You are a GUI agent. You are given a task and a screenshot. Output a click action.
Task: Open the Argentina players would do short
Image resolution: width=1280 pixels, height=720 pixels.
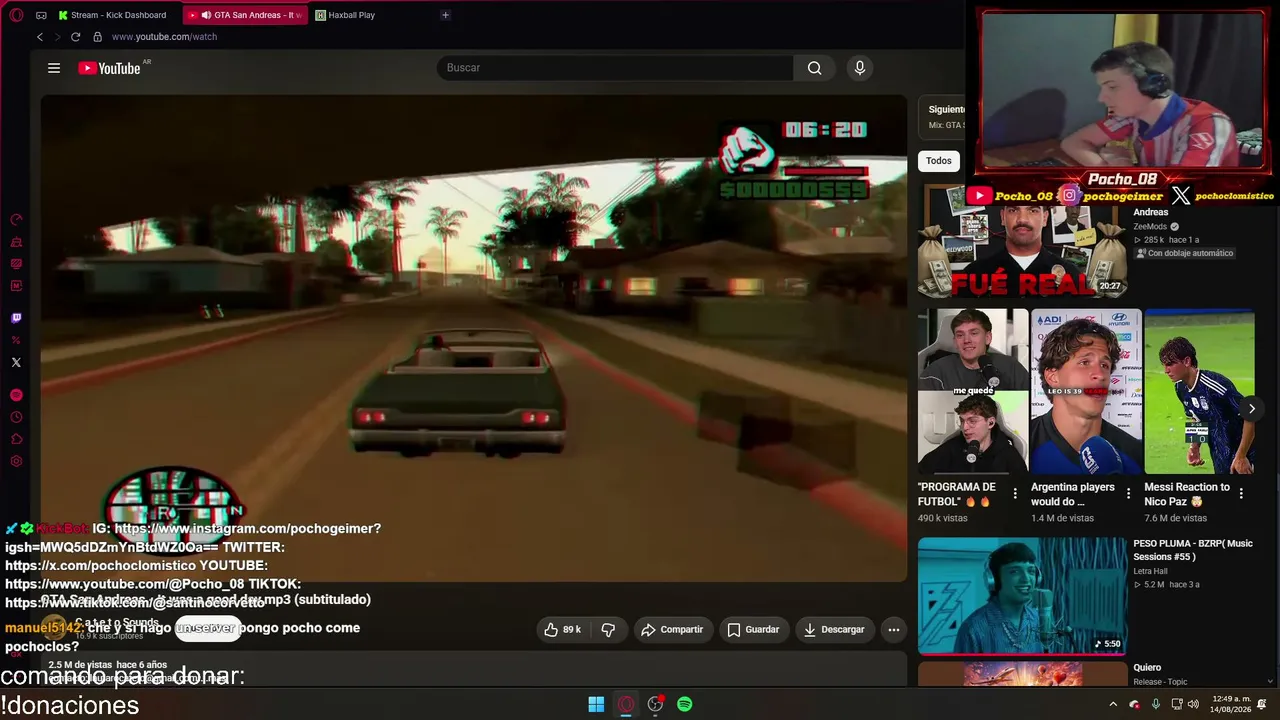[x=1086, y=391]
